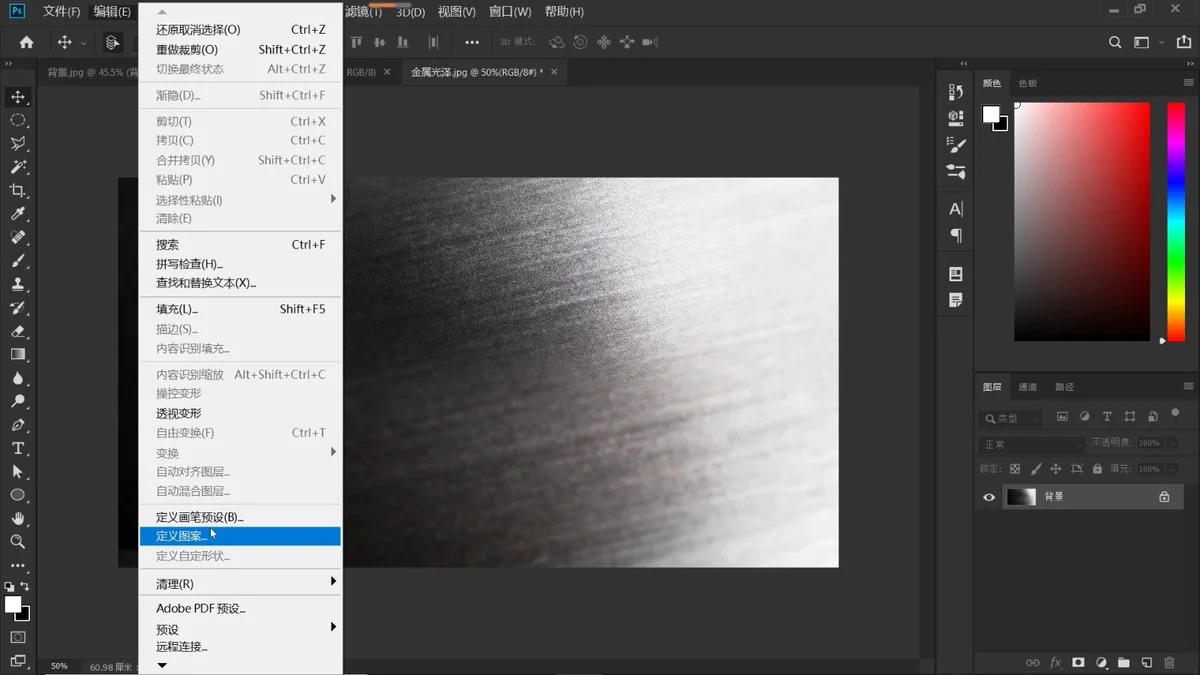Image resolution: width=1200 pixels, height=675 pixels.
Task: Toggle lock transparent pixels in Layers panel
Action: point(1015,468)
